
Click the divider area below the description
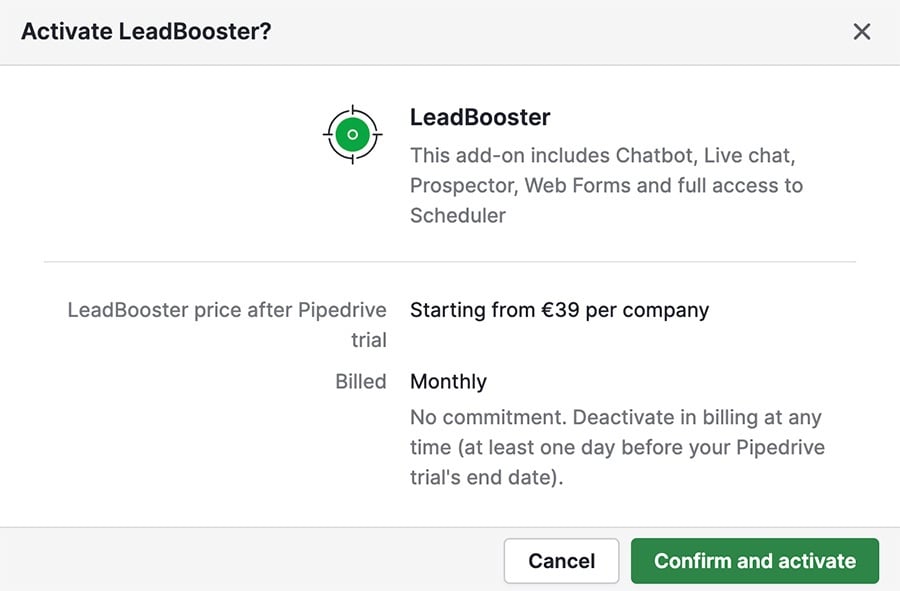click(450, 260)
